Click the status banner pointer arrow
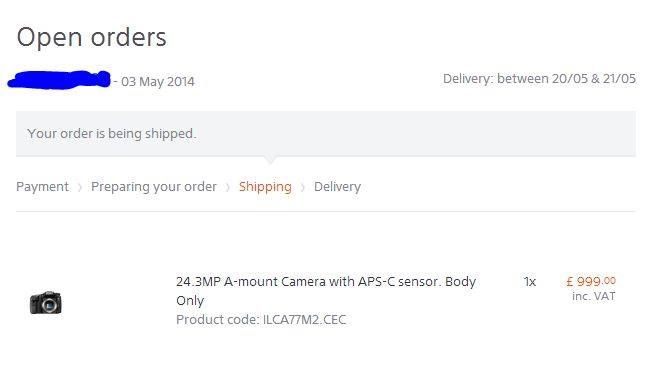Screen dimensions: 670x372 coord(269,160)
